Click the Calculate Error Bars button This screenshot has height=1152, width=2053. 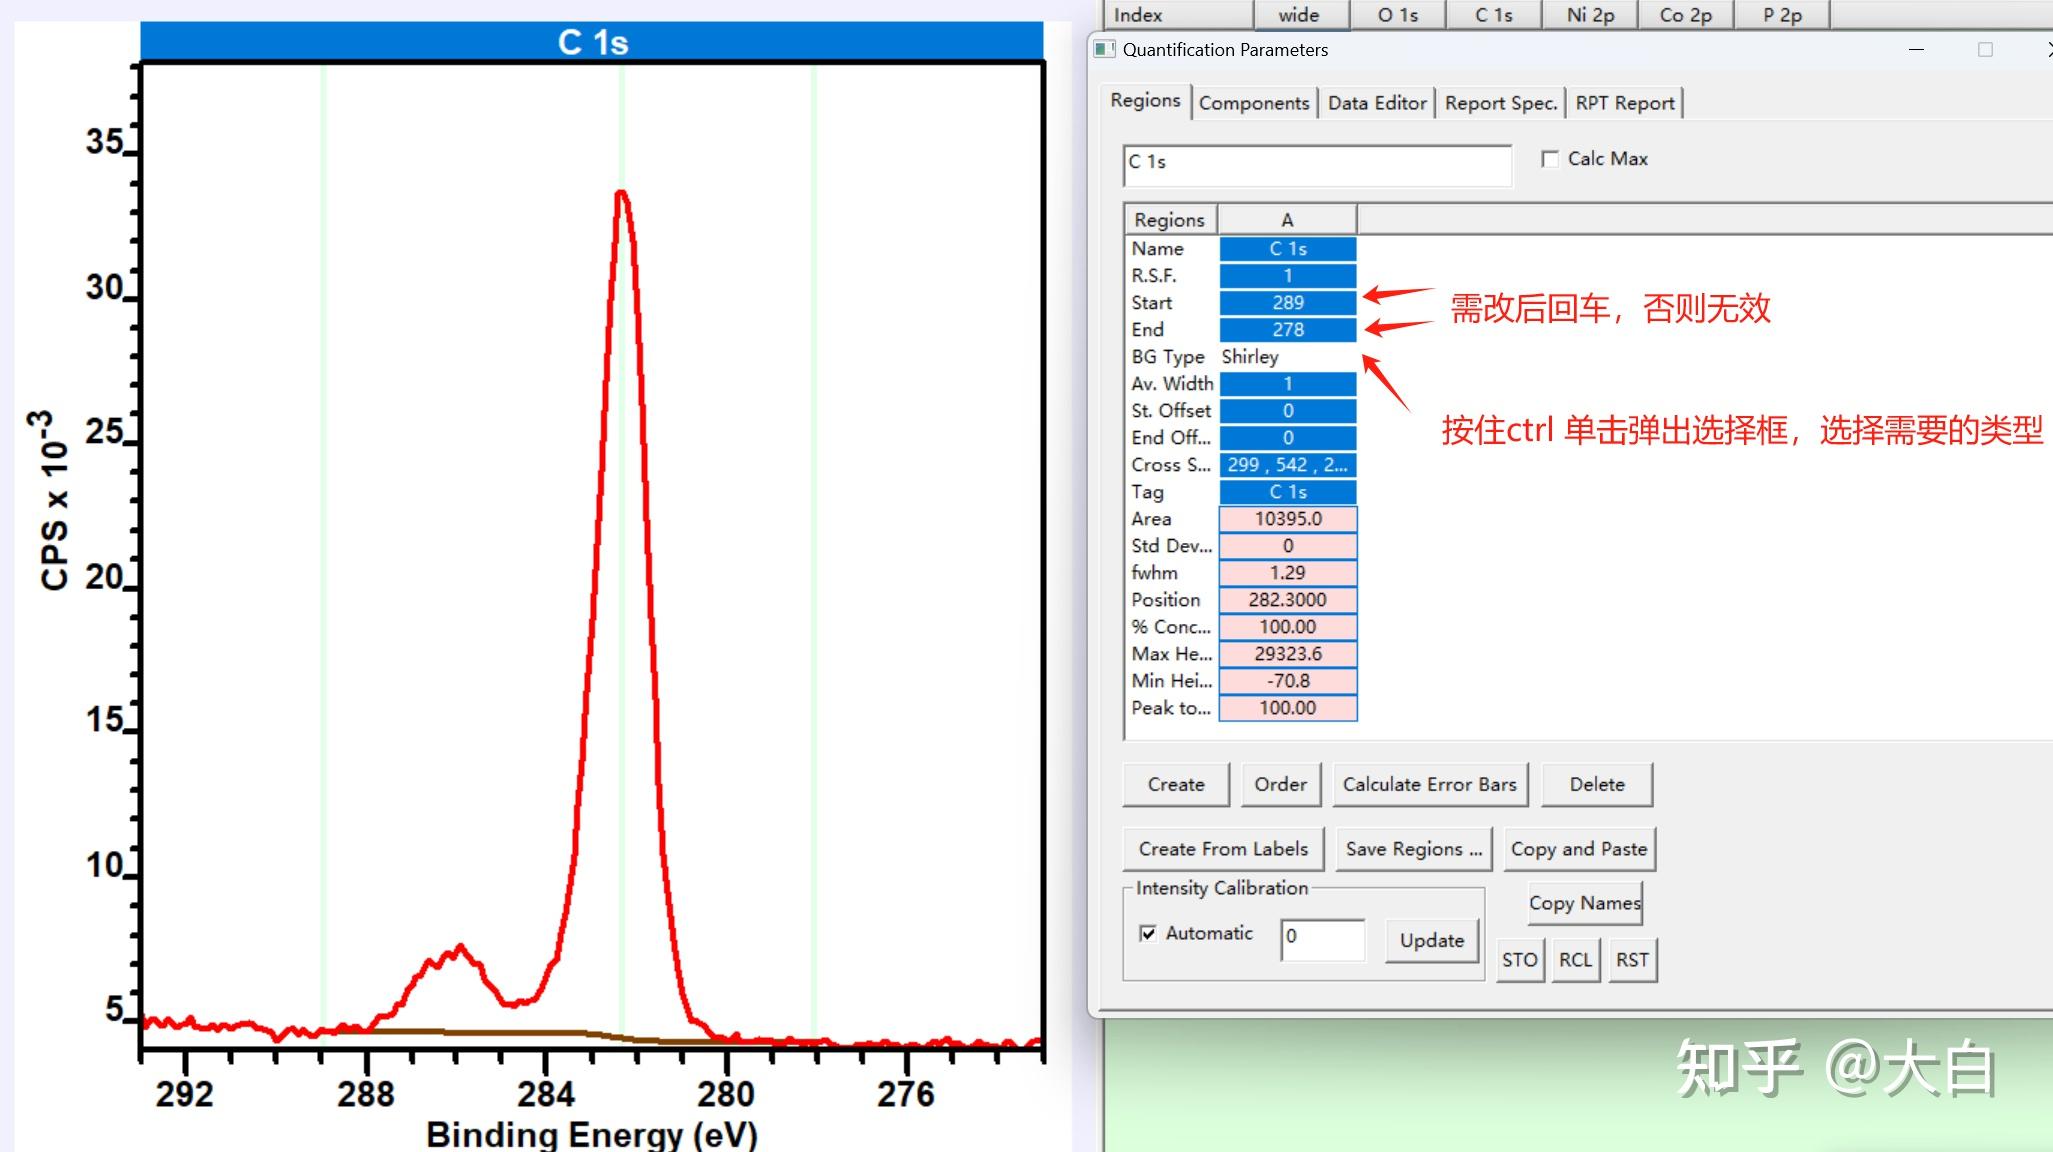(x=1429, y=784)
